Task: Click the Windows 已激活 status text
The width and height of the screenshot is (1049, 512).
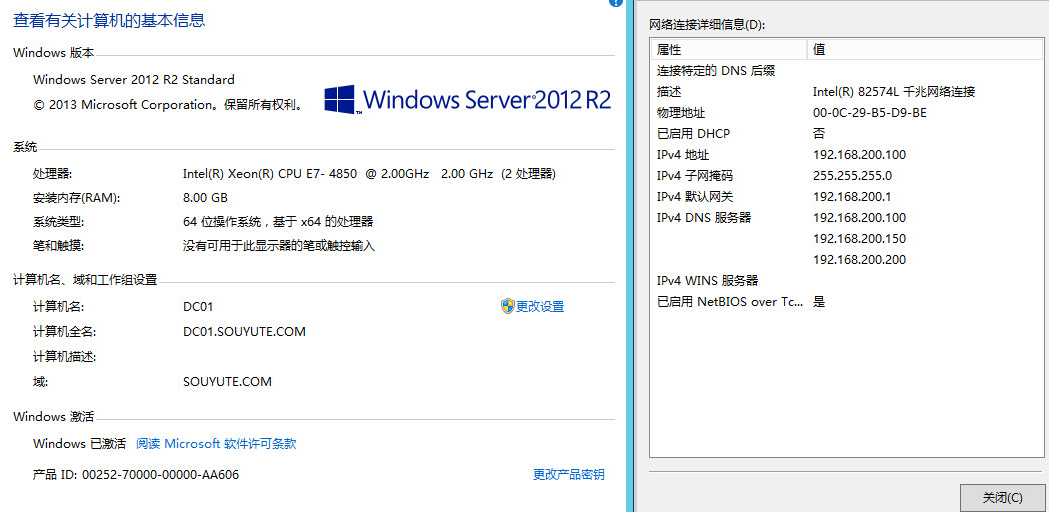Action: pos(80,443)
